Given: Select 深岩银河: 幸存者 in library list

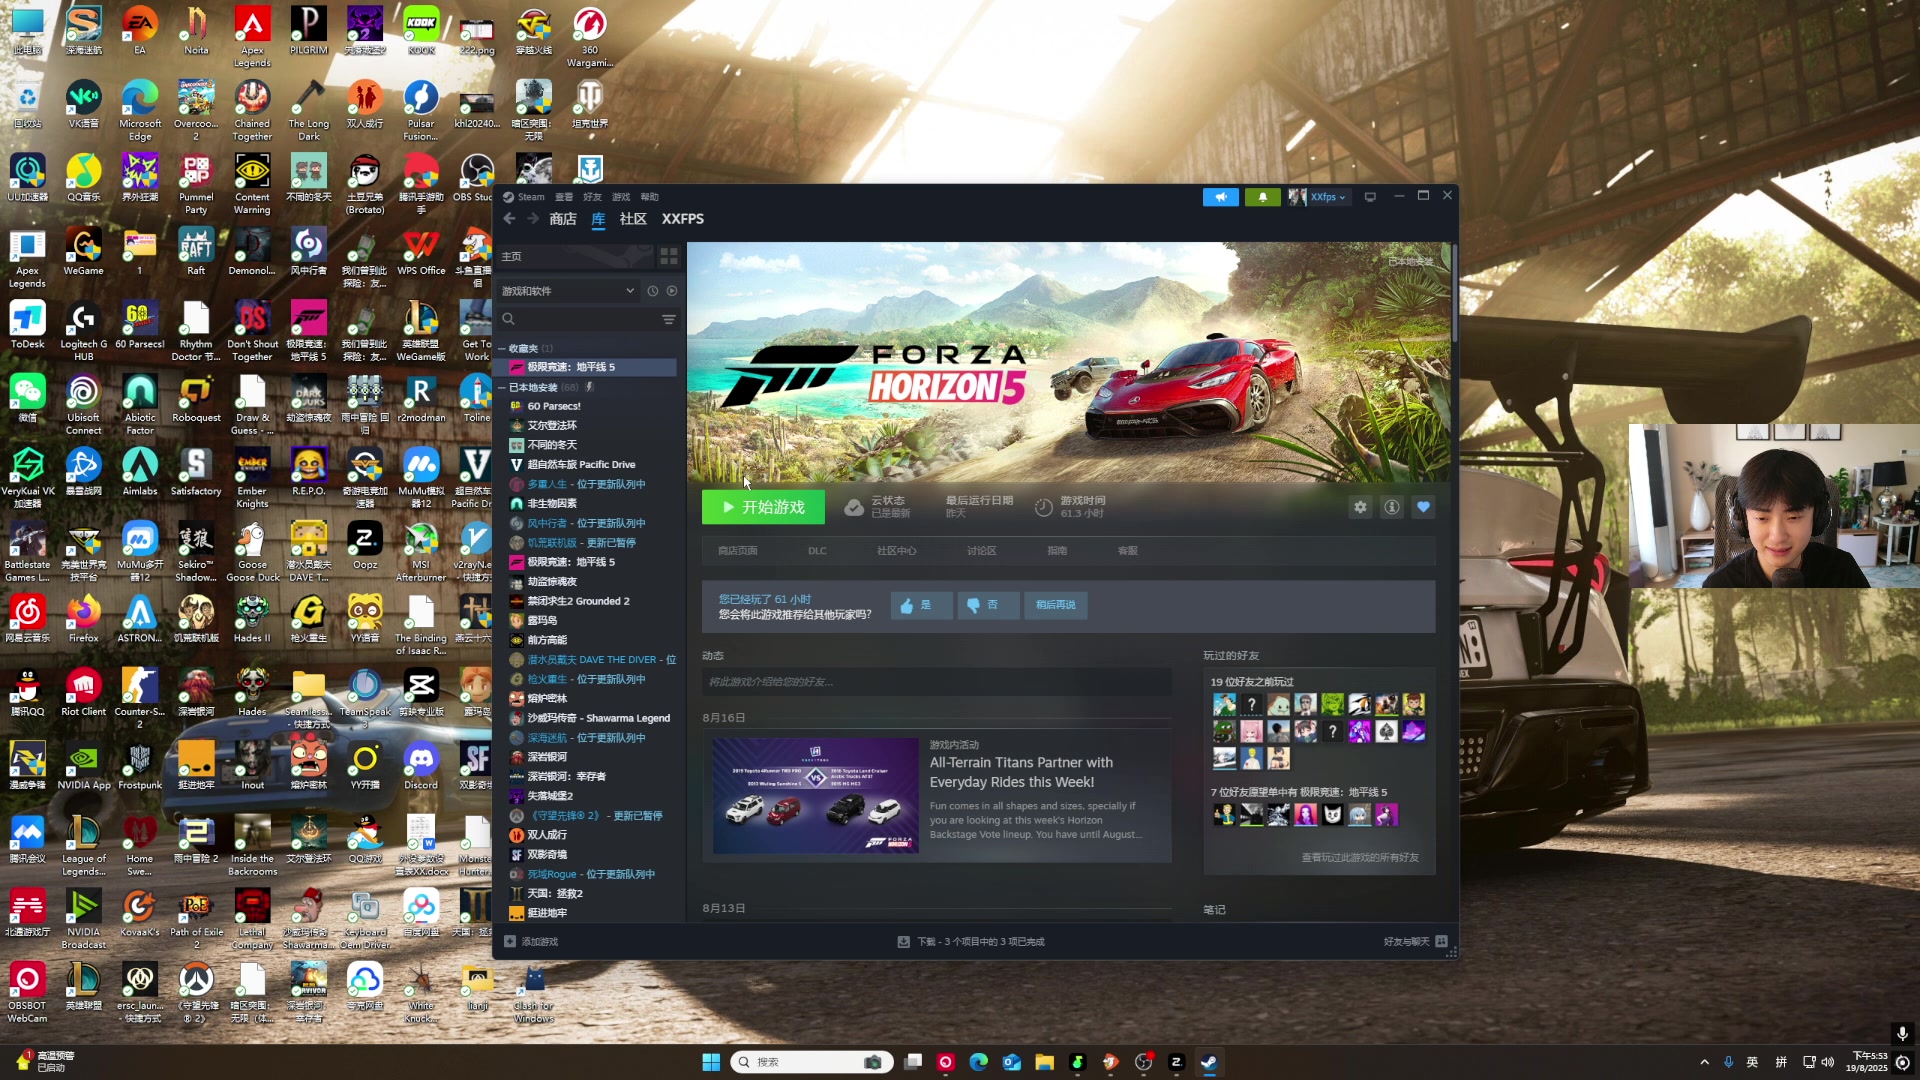Looking at the screenshot, I should 566,777.
